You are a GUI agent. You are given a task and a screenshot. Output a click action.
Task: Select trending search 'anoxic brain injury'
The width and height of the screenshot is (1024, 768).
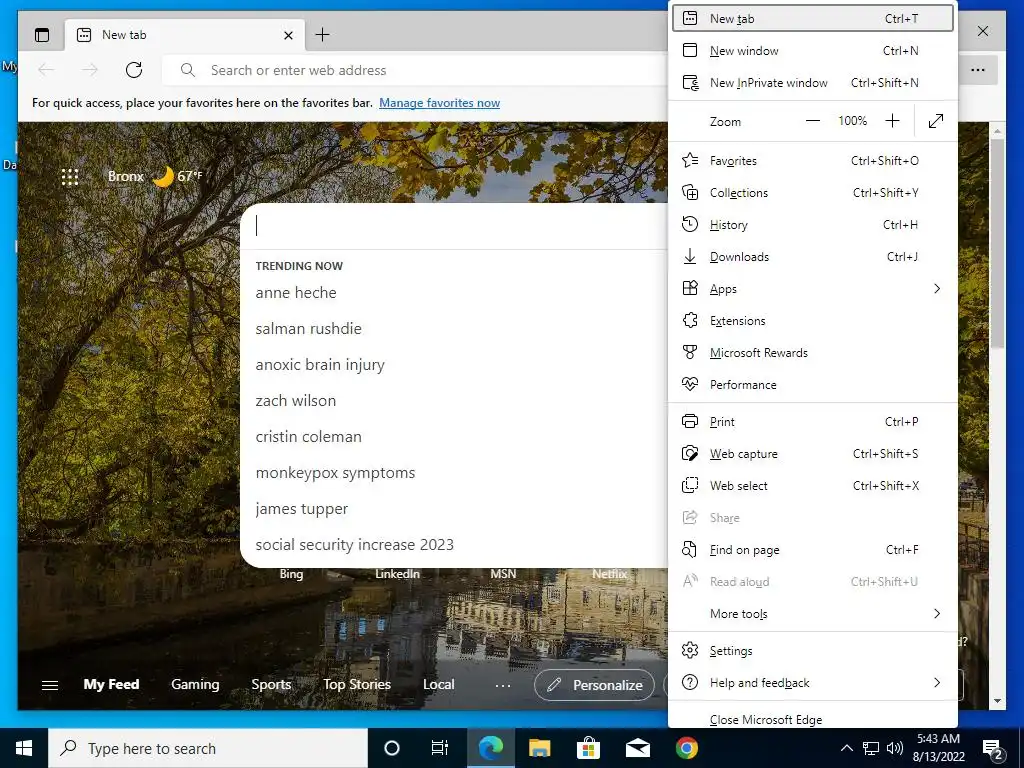pyautogui.click(x=320, y=364)
